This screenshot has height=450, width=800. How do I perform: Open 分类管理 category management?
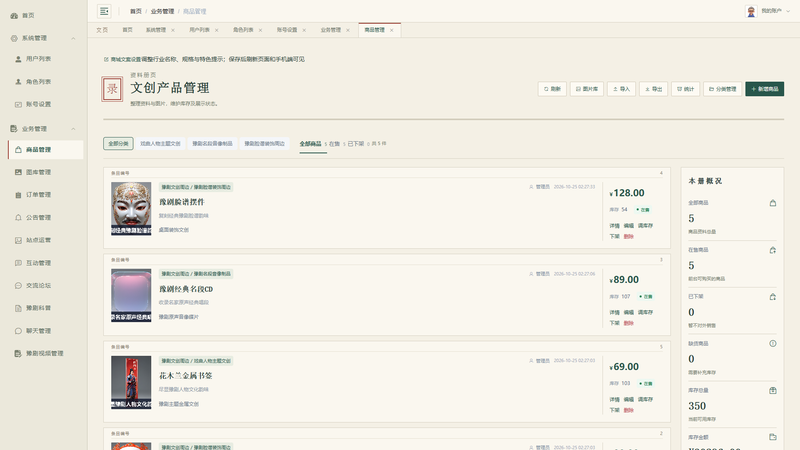(x=722, y=89)
